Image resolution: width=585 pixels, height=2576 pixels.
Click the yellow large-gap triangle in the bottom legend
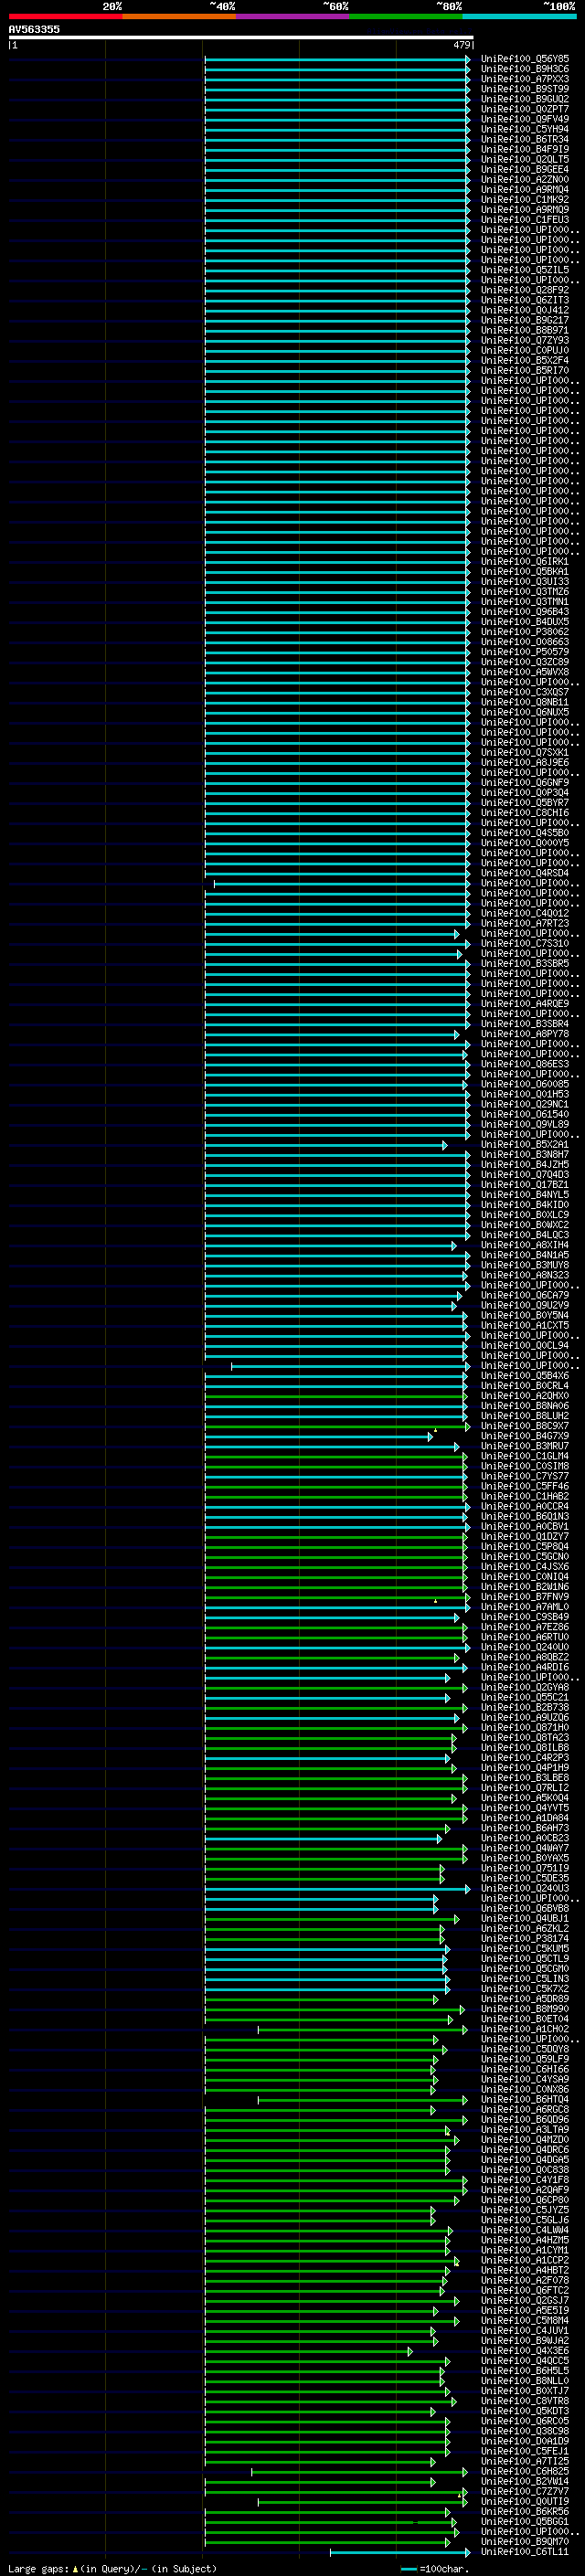tap(75, 2568)
